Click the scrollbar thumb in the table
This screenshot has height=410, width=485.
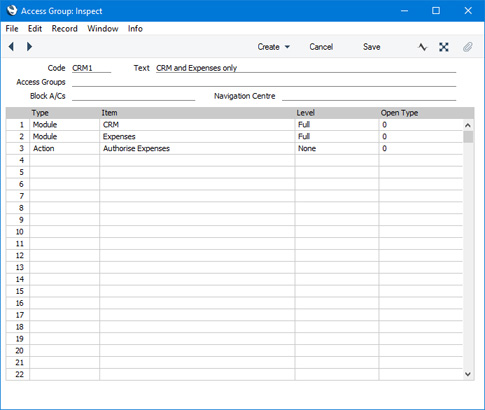tap(468, 137)
